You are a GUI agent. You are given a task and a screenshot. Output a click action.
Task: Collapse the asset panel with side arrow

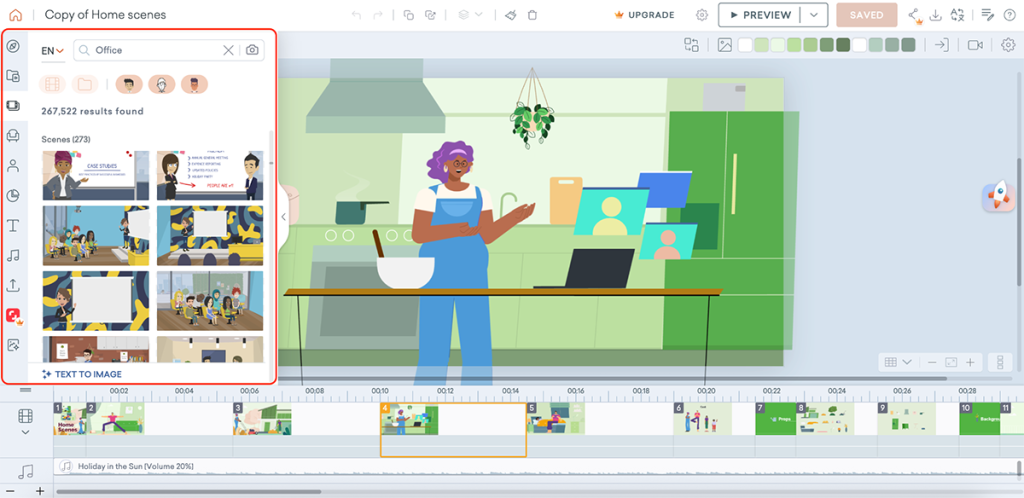pyautogui.click(x=283, y=217)
